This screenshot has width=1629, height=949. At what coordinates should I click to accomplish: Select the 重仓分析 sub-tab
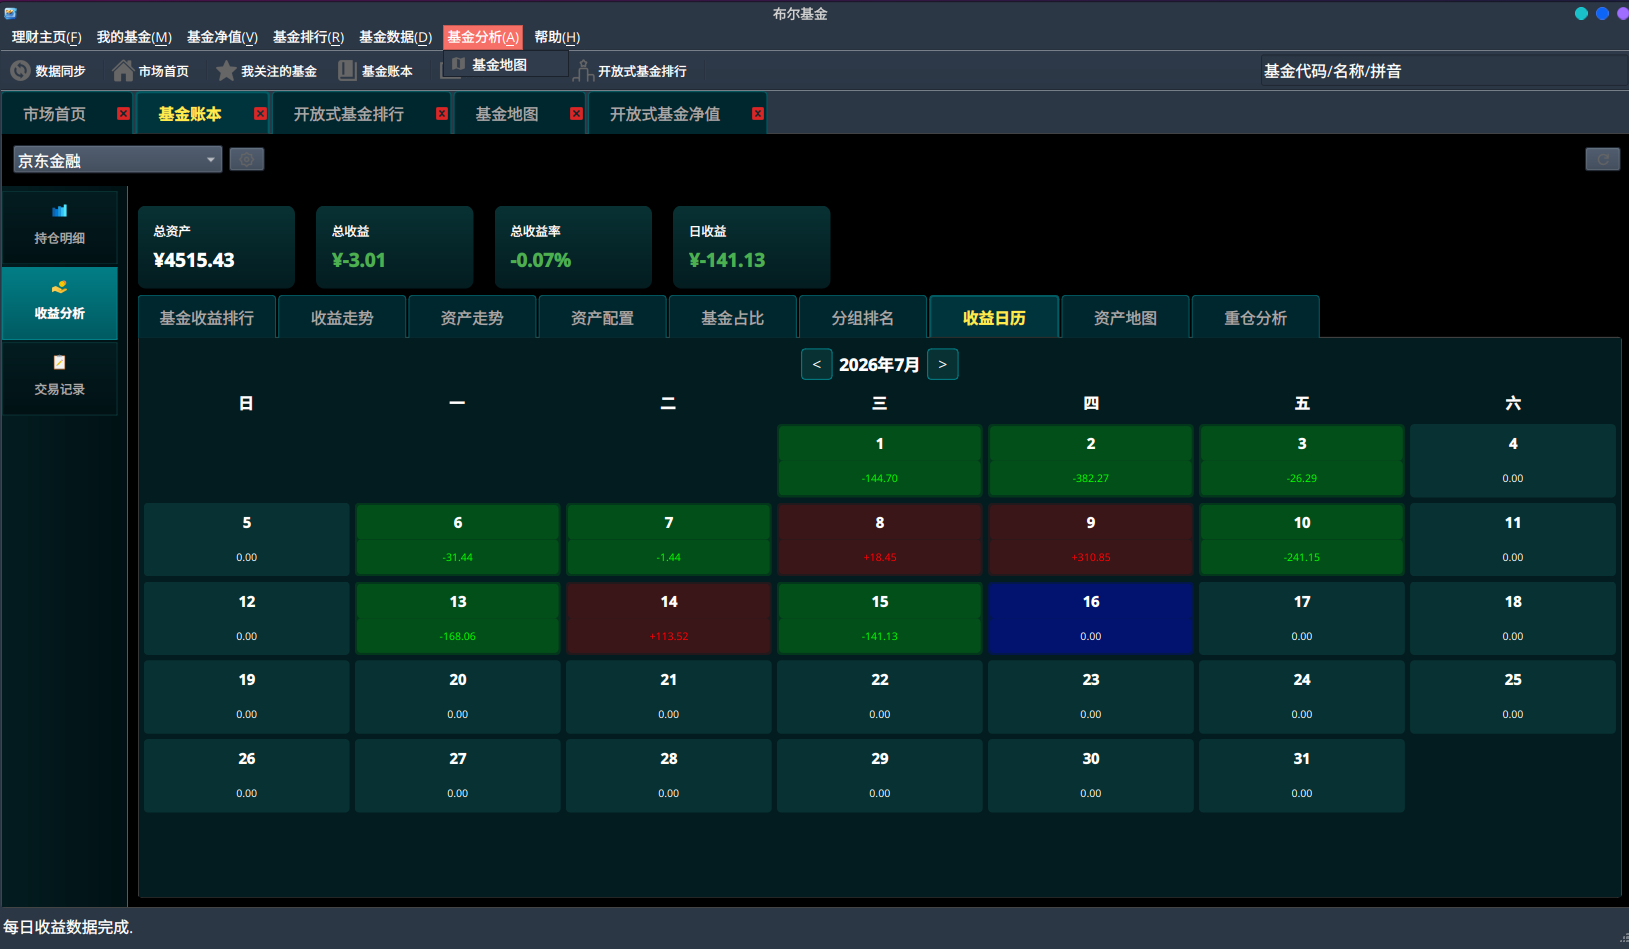pyautogui.click(x=1256, y=318)
